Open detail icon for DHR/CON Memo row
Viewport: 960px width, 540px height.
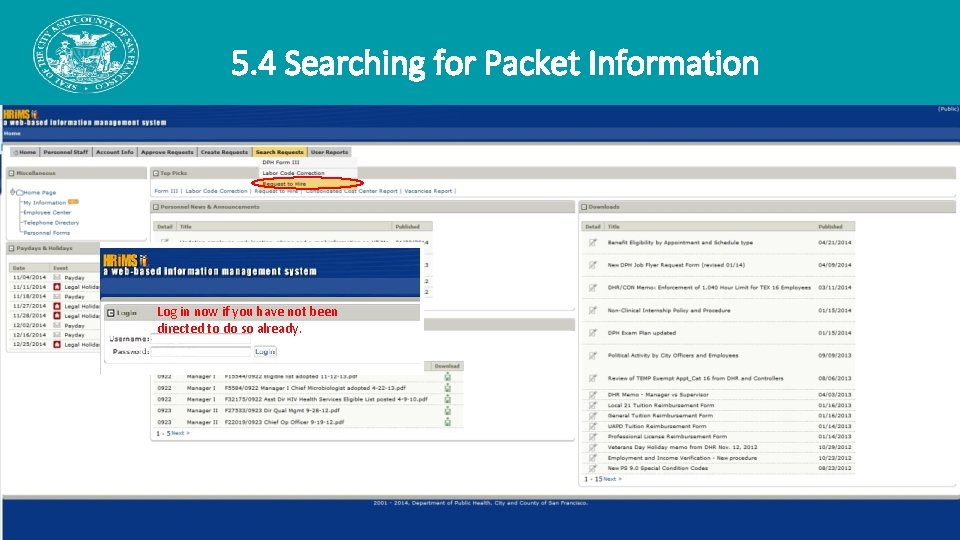pyautogui.click(x=593, y=288)
